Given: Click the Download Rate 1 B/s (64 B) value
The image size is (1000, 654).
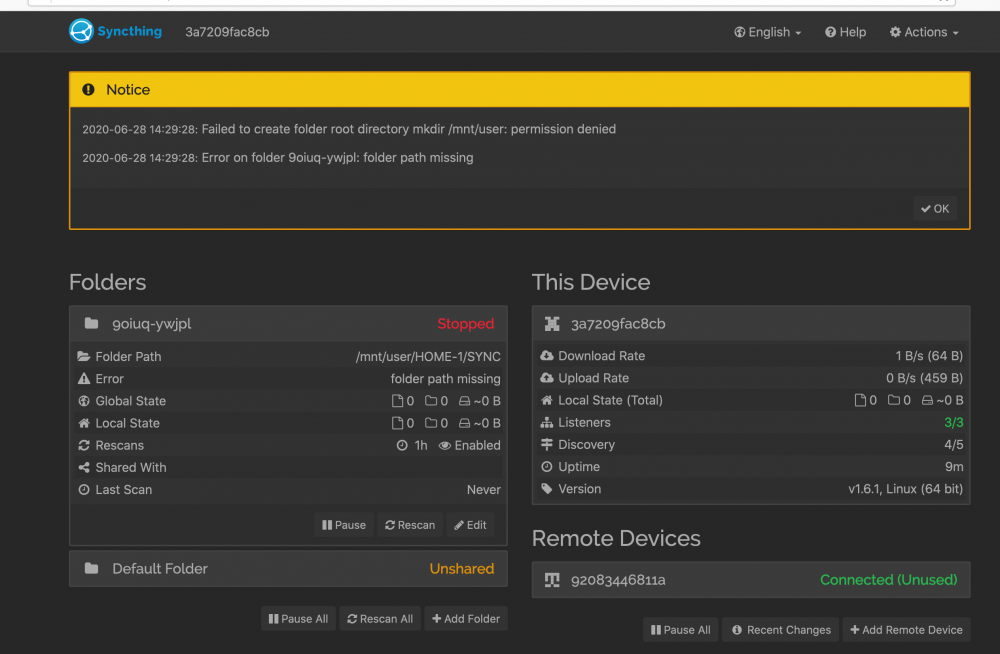Looking at the screenshot, I should pos(929,355).
